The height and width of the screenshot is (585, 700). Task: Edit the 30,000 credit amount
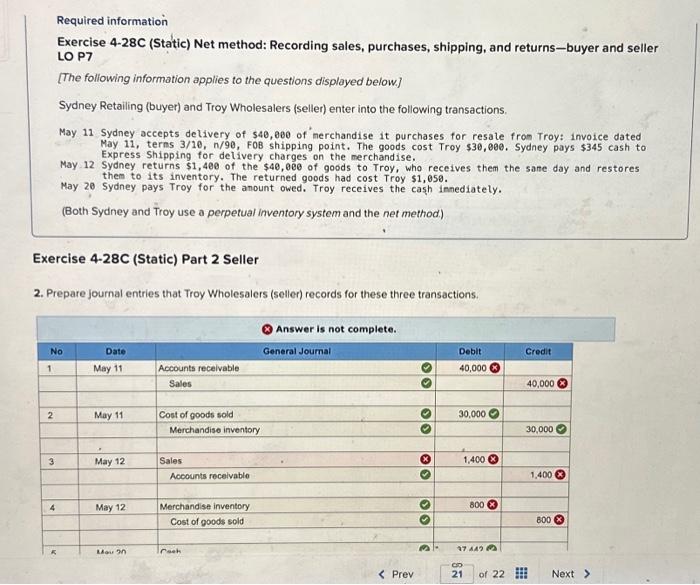click(x=539, y=429)
